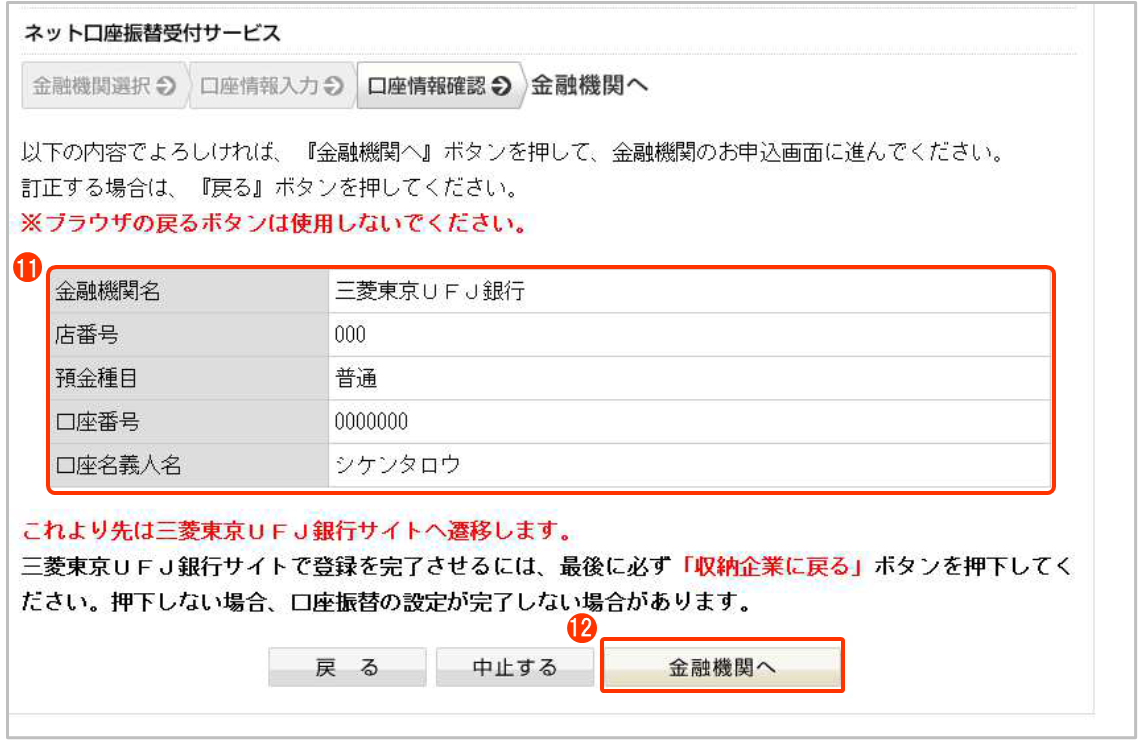Click the 店番号 value 000
Screen dimensions: 1138x740
350,335
